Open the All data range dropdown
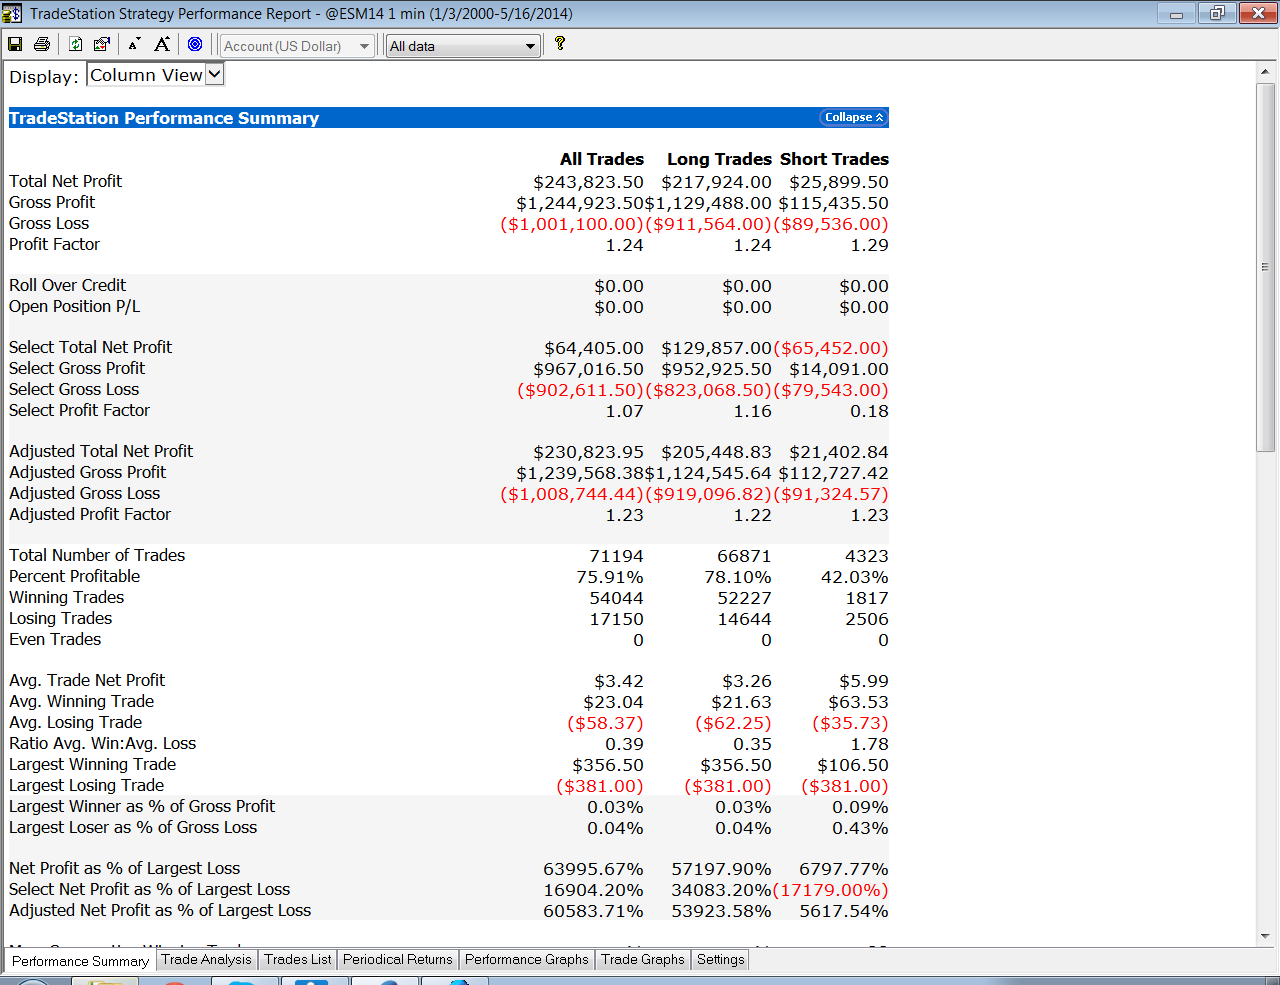Screen dimensions: 1280x985 (464, 46)
